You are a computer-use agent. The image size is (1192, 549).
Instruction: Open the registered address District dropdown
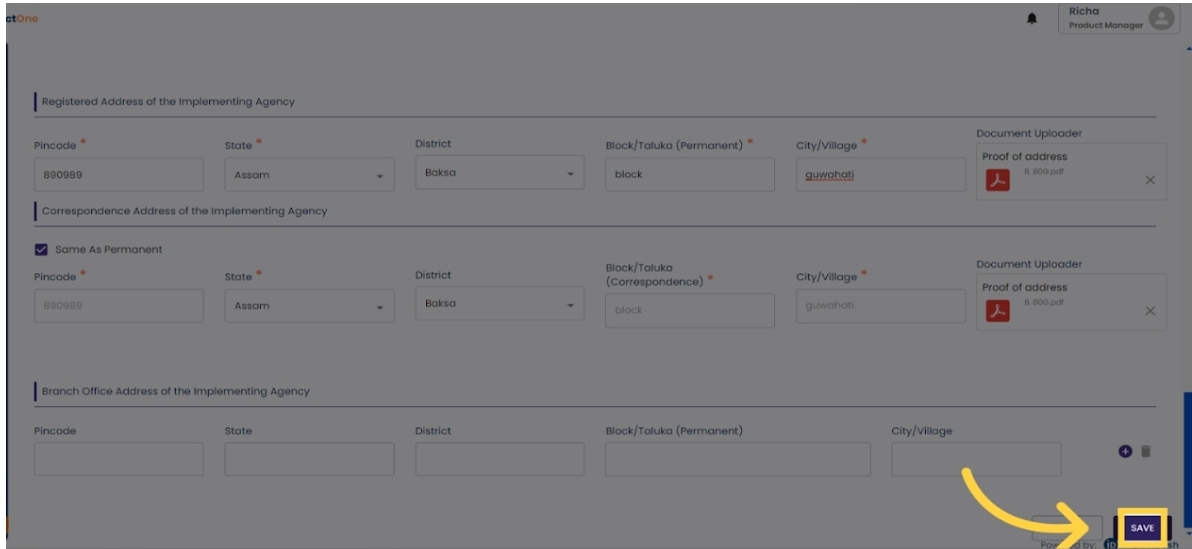pos(499,173)
